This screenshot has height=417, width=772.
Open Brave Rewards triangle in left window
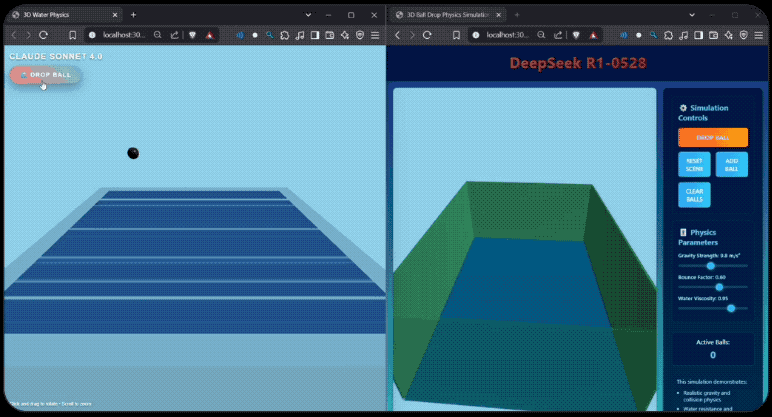tap(210, 35)
